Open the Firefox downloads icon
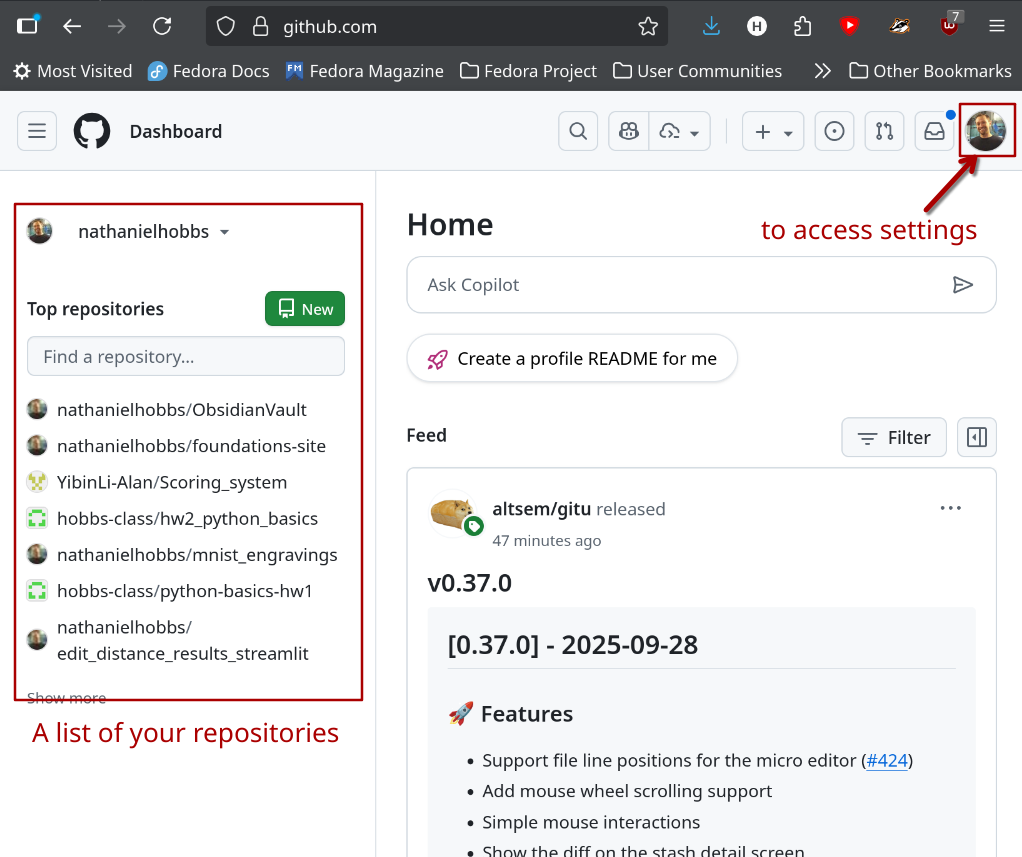The width and height of the screenshot is (1022, 857). point(711,26)
